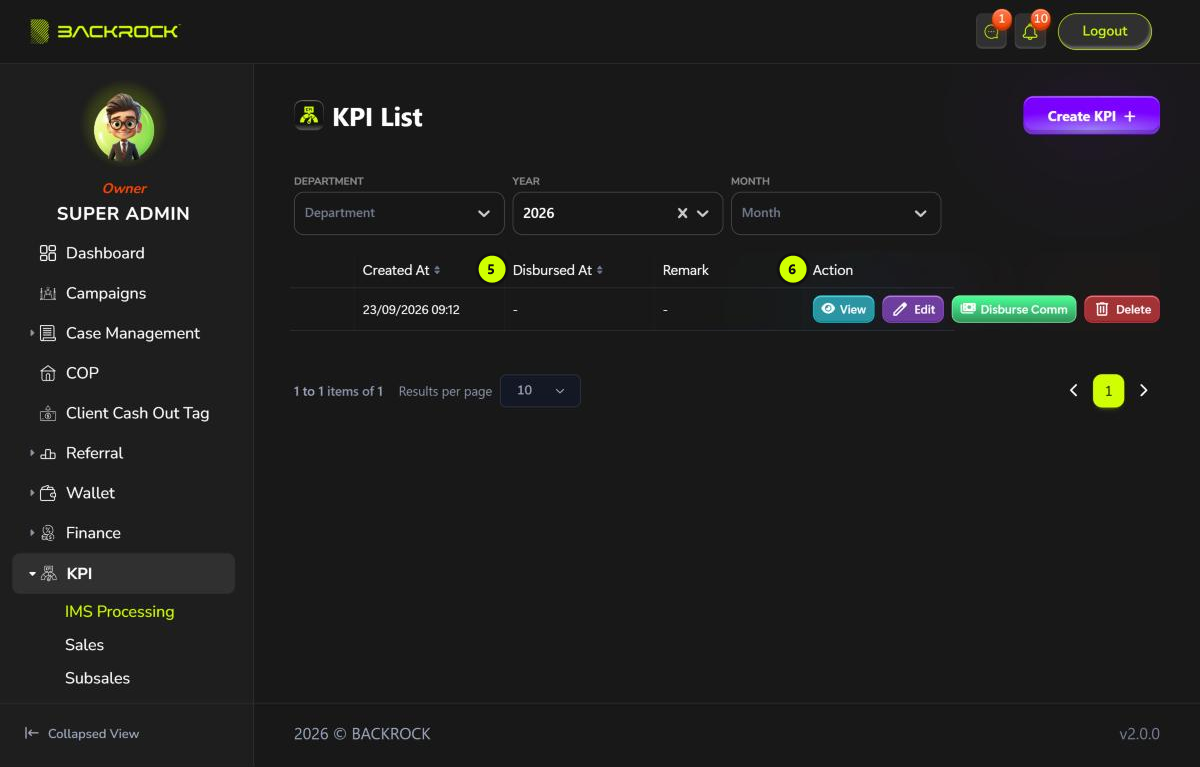Go to the previous page arrow
Viewport: 1200px width, 767px height.
1074,391
